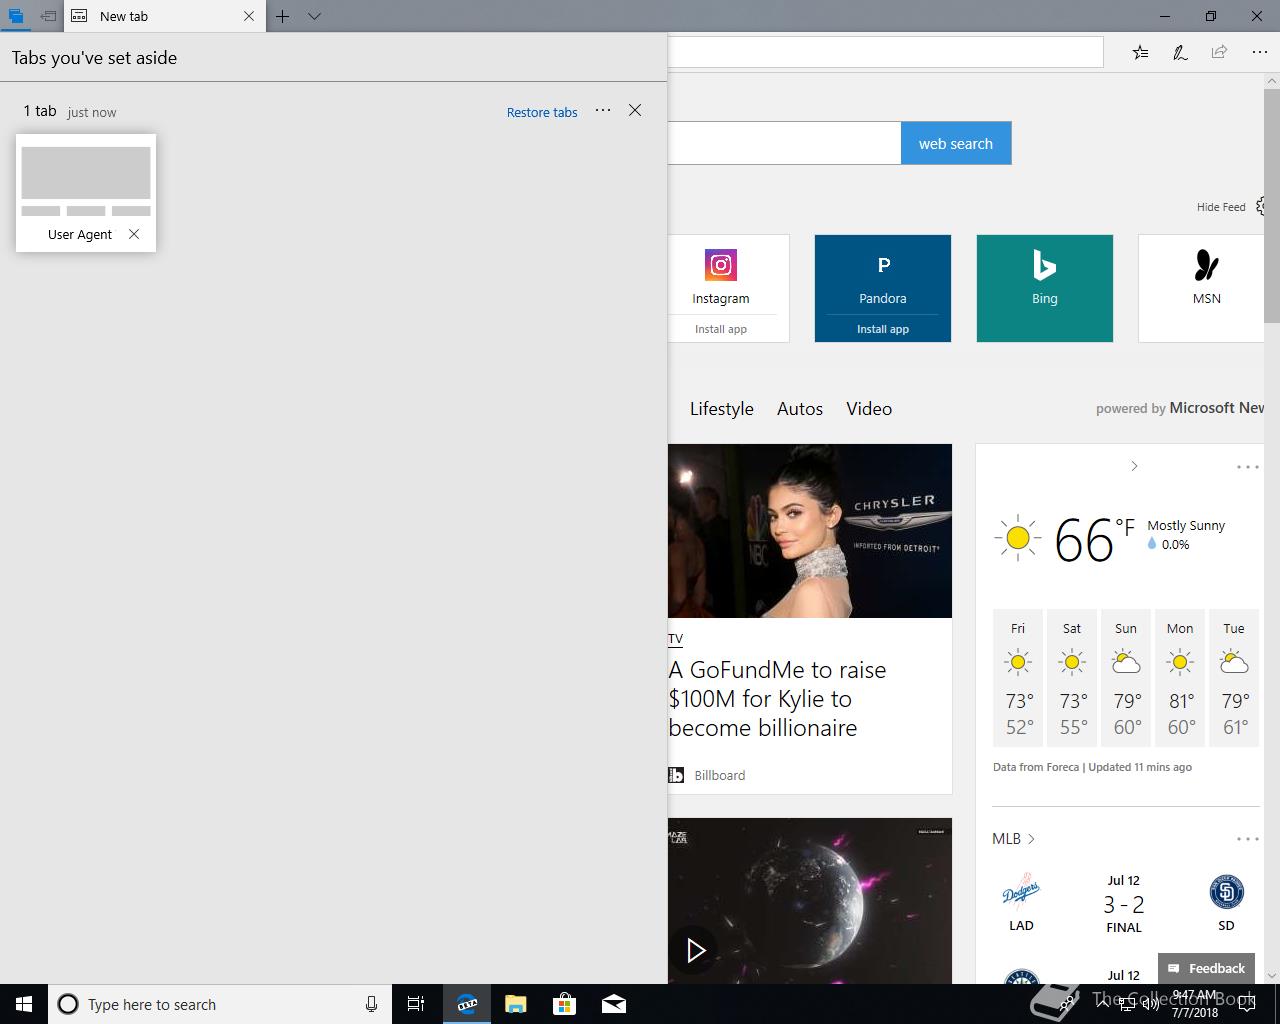Image resolution: width=1280 pixels, height=1024 pixels.
Task: Select Friday forecast in weather card
Action: click(1018, 678)
